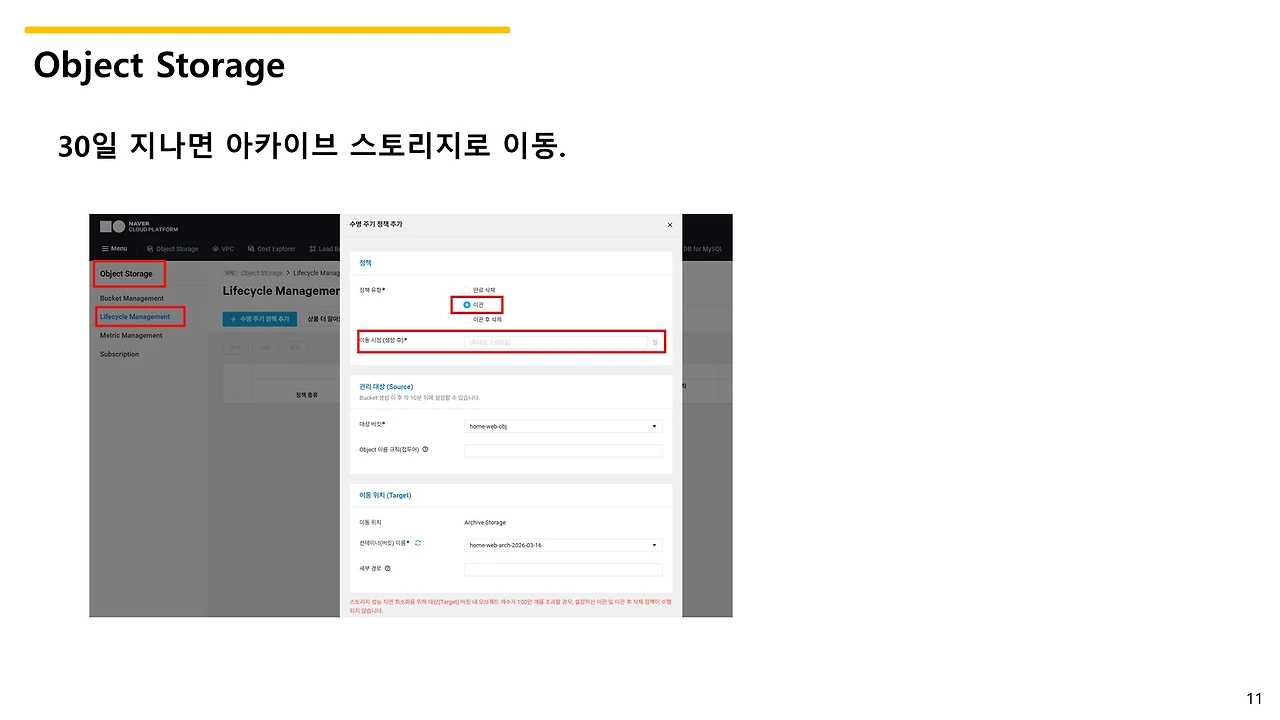Select the 만료 삭제 policy type
Screen dimensions: 1280x720
pos(466,290)
